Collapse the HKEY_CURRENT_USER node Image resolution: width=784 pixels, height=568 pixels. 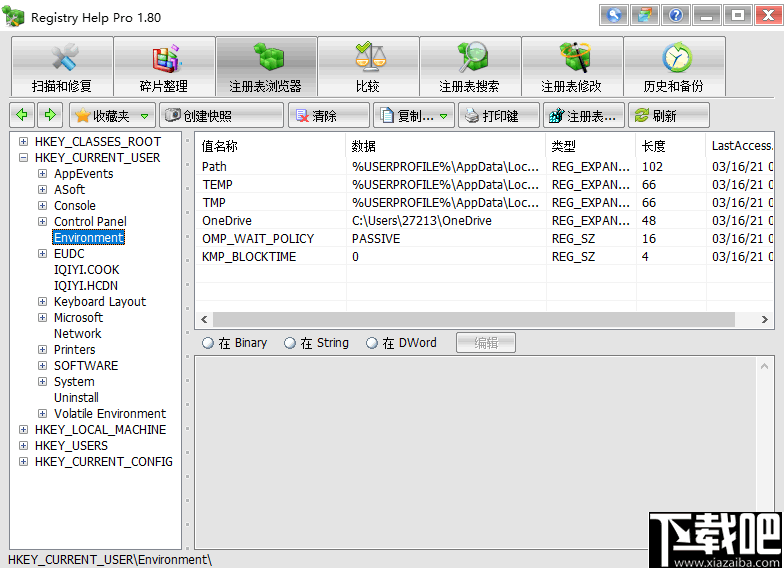(x=24, y=158)
